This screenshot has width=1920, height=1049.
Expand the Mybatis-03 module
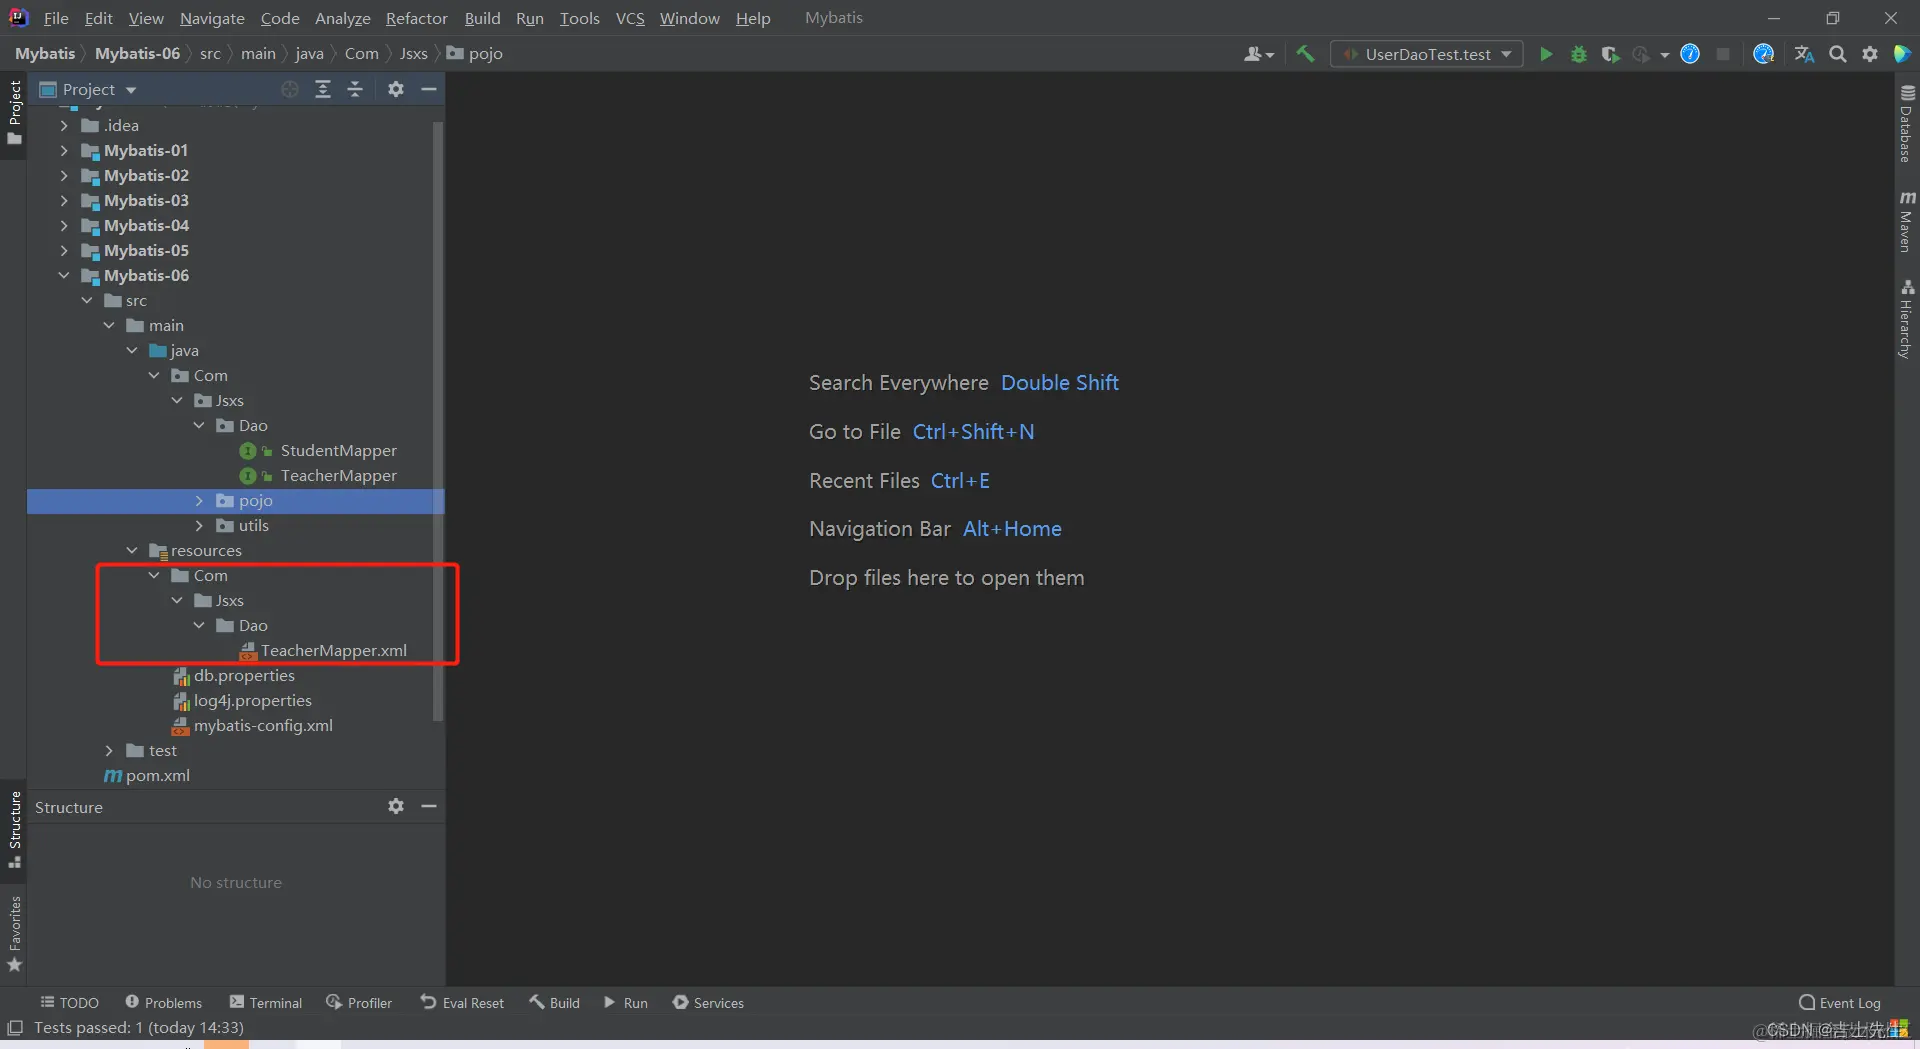[x=64, y=200]
